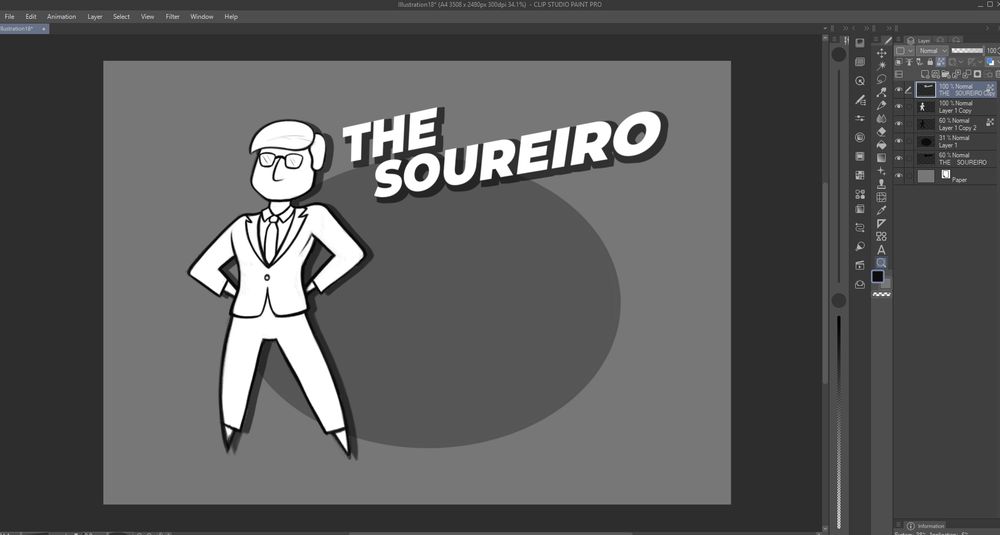Open the View menu

pos(147,17)
